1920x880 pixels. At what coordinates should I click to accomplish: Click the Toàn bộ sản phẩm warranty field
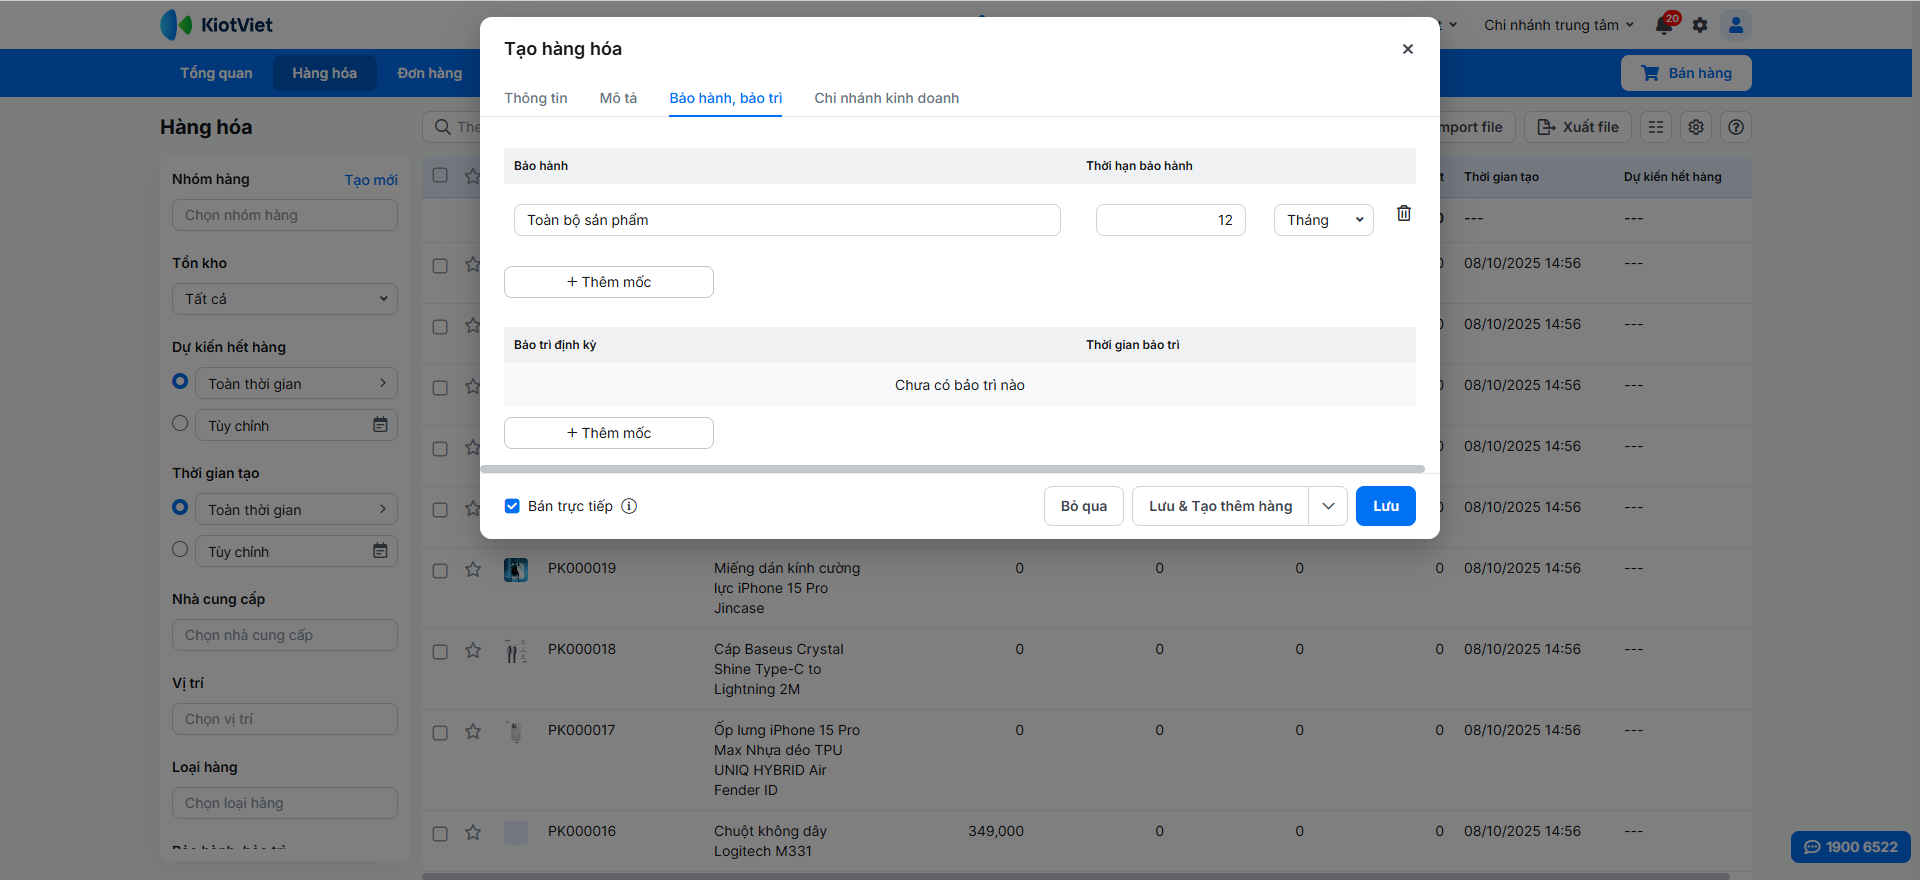click(x=786, y=220)
